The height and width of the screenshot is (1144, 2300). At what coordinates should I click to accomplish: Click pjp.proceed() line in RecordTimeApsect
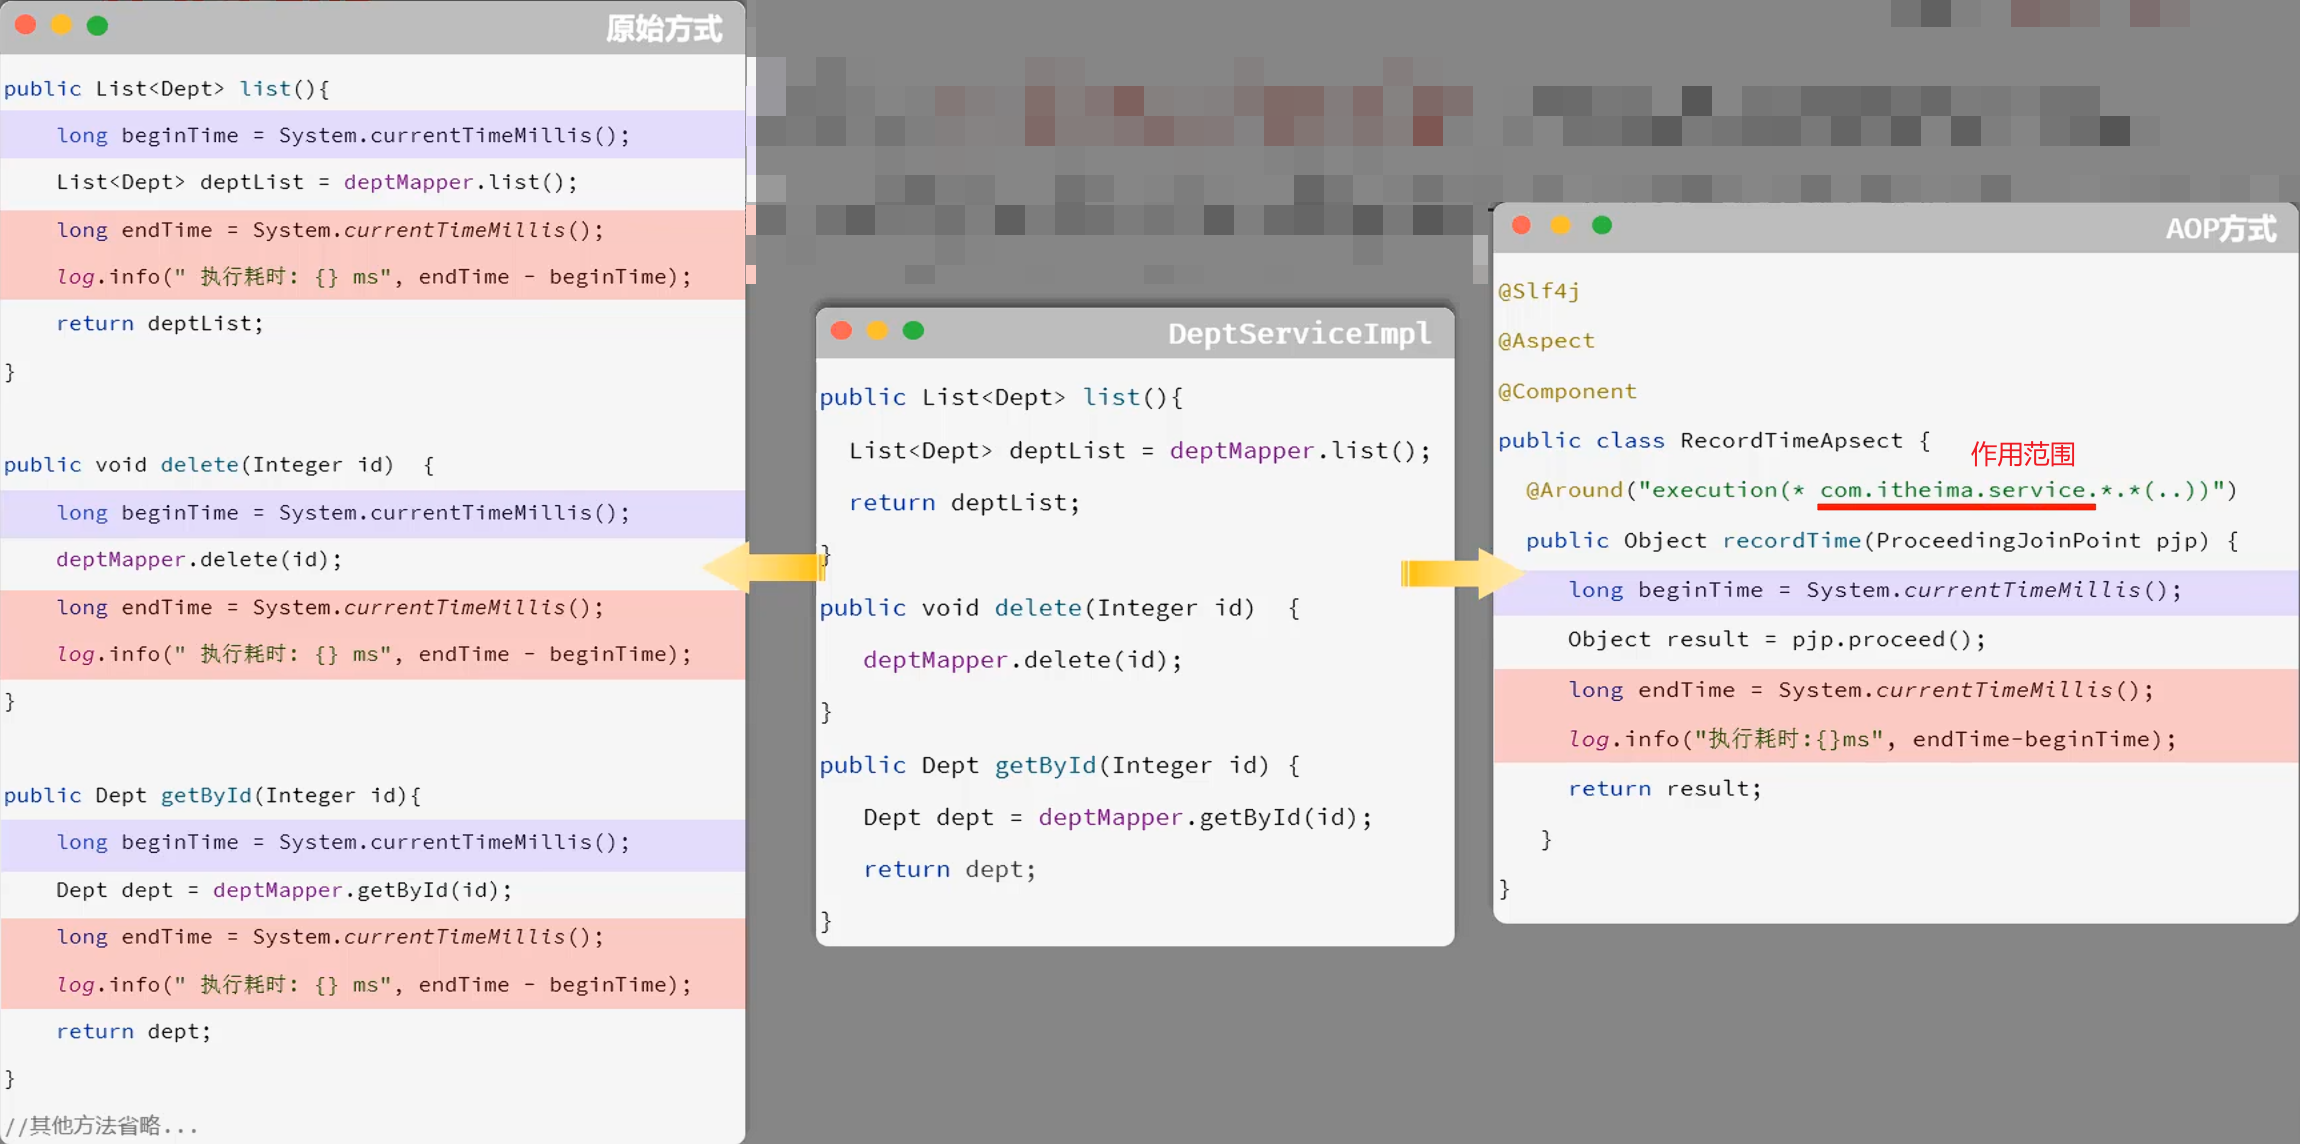click(1776, 639)
